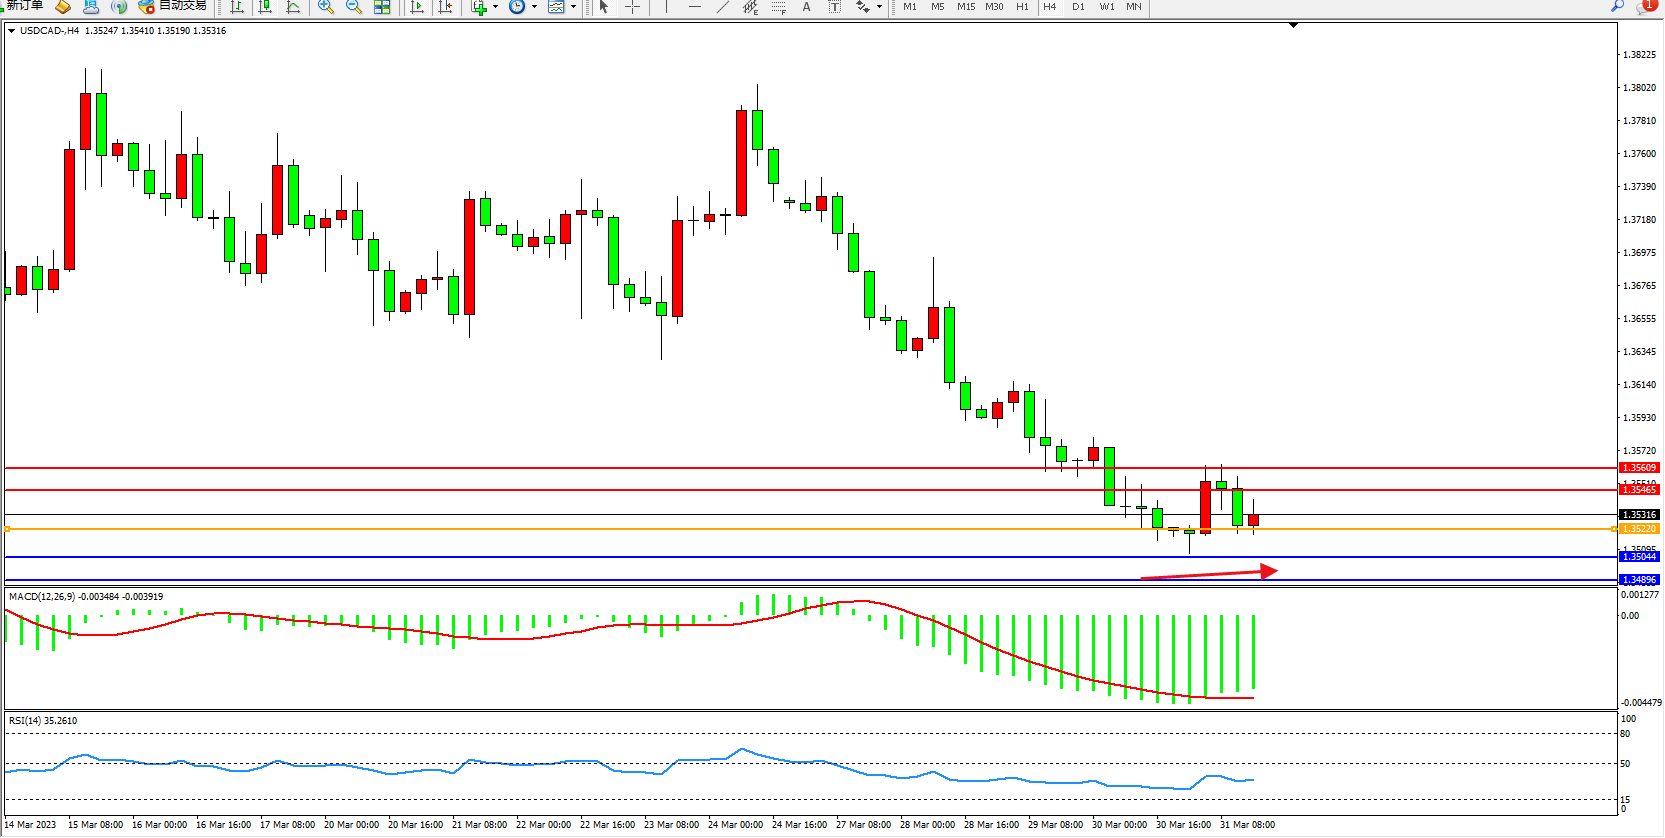
Task: Click the orange 1.35220 price level label
Action: (x=1639, y=529)
